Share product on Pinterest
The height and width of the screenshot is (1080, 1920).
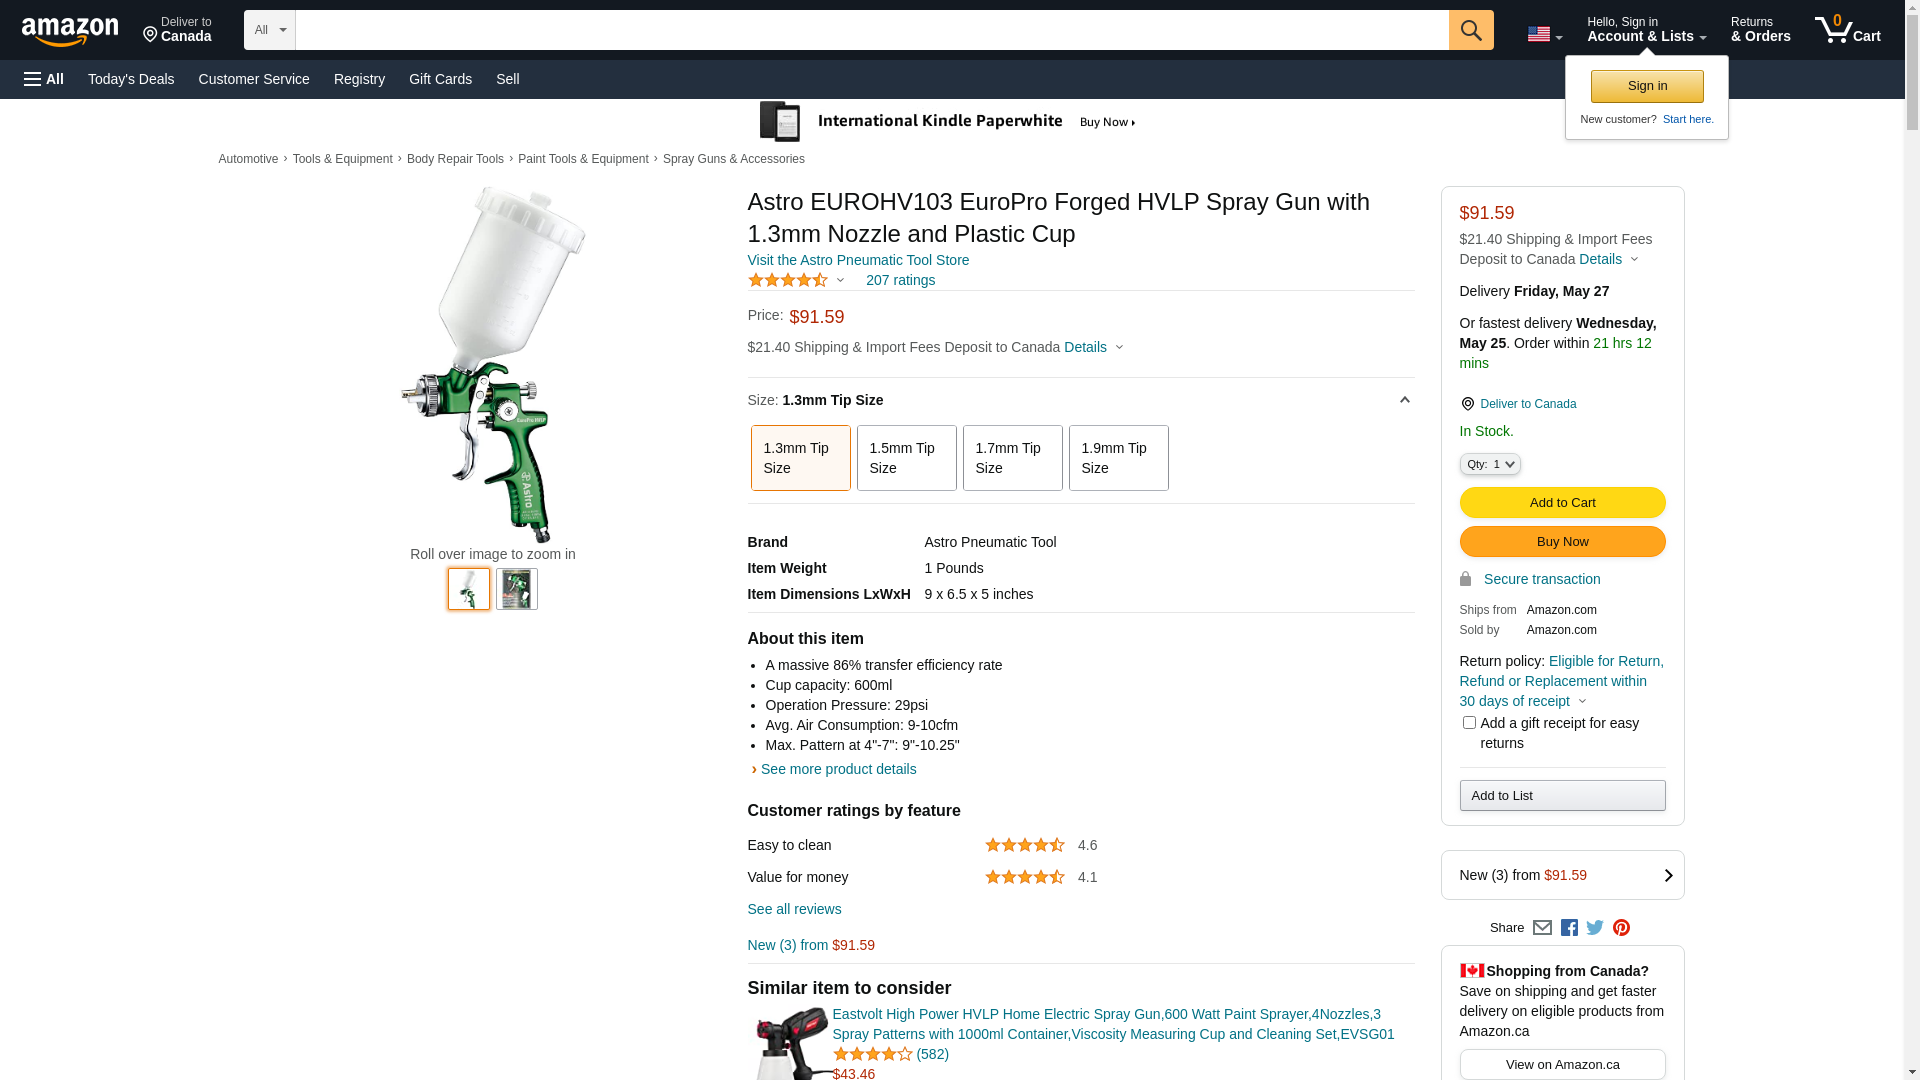pos(1621,928)
